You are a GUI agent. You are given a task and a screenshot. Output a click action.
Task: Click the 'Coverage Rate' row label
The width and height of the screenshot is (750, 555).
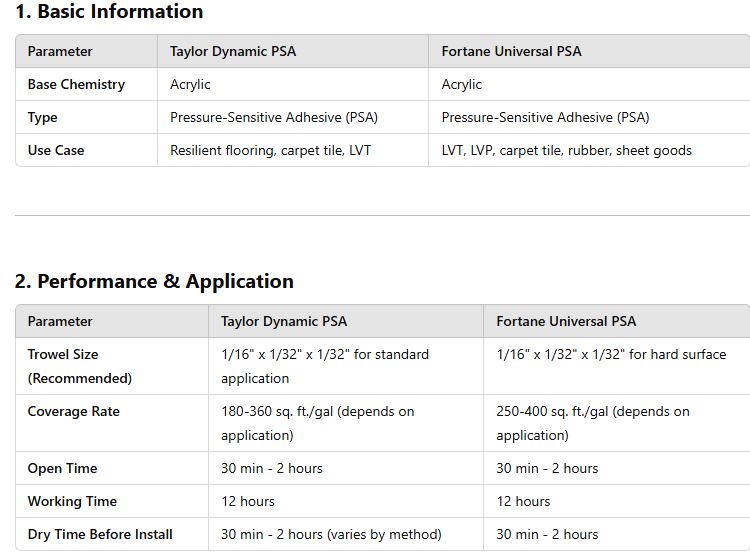[x=74, y=411]
